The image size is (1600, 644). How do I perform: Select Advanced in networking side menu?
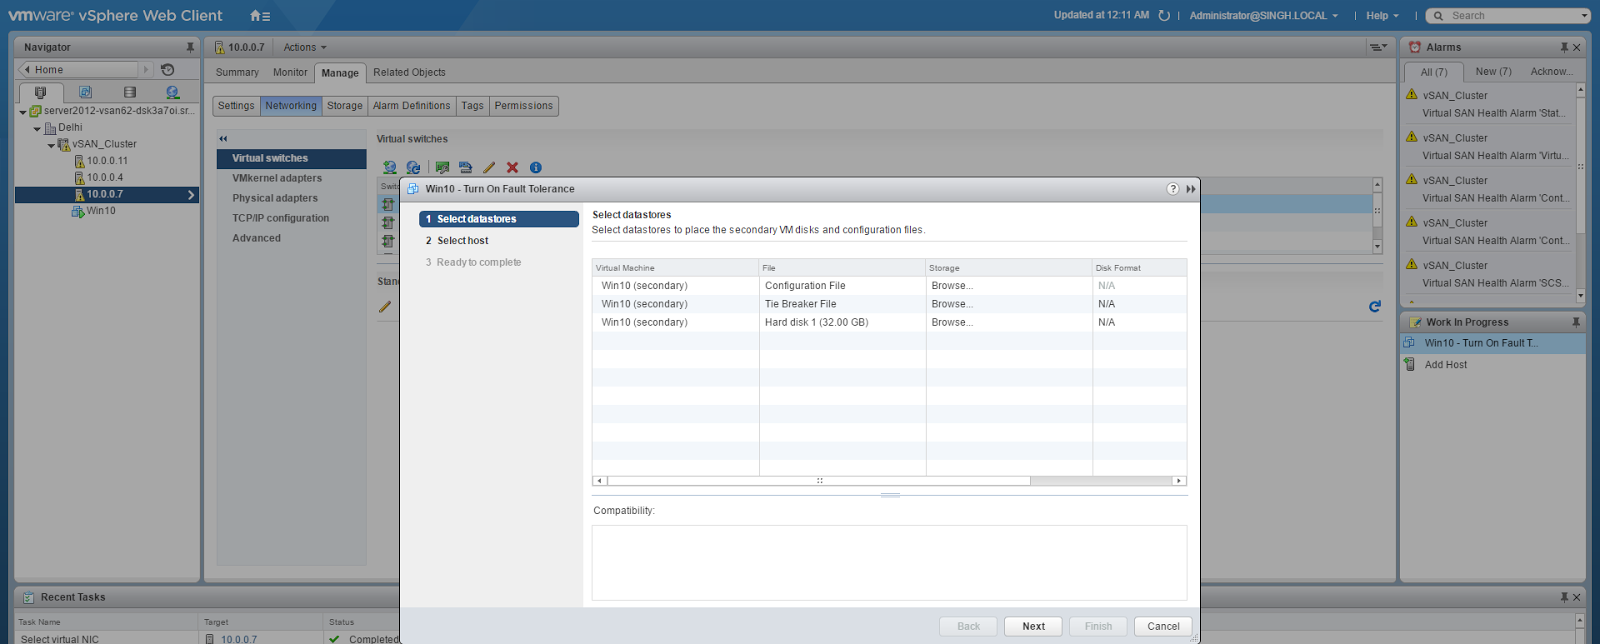[257, 238]
